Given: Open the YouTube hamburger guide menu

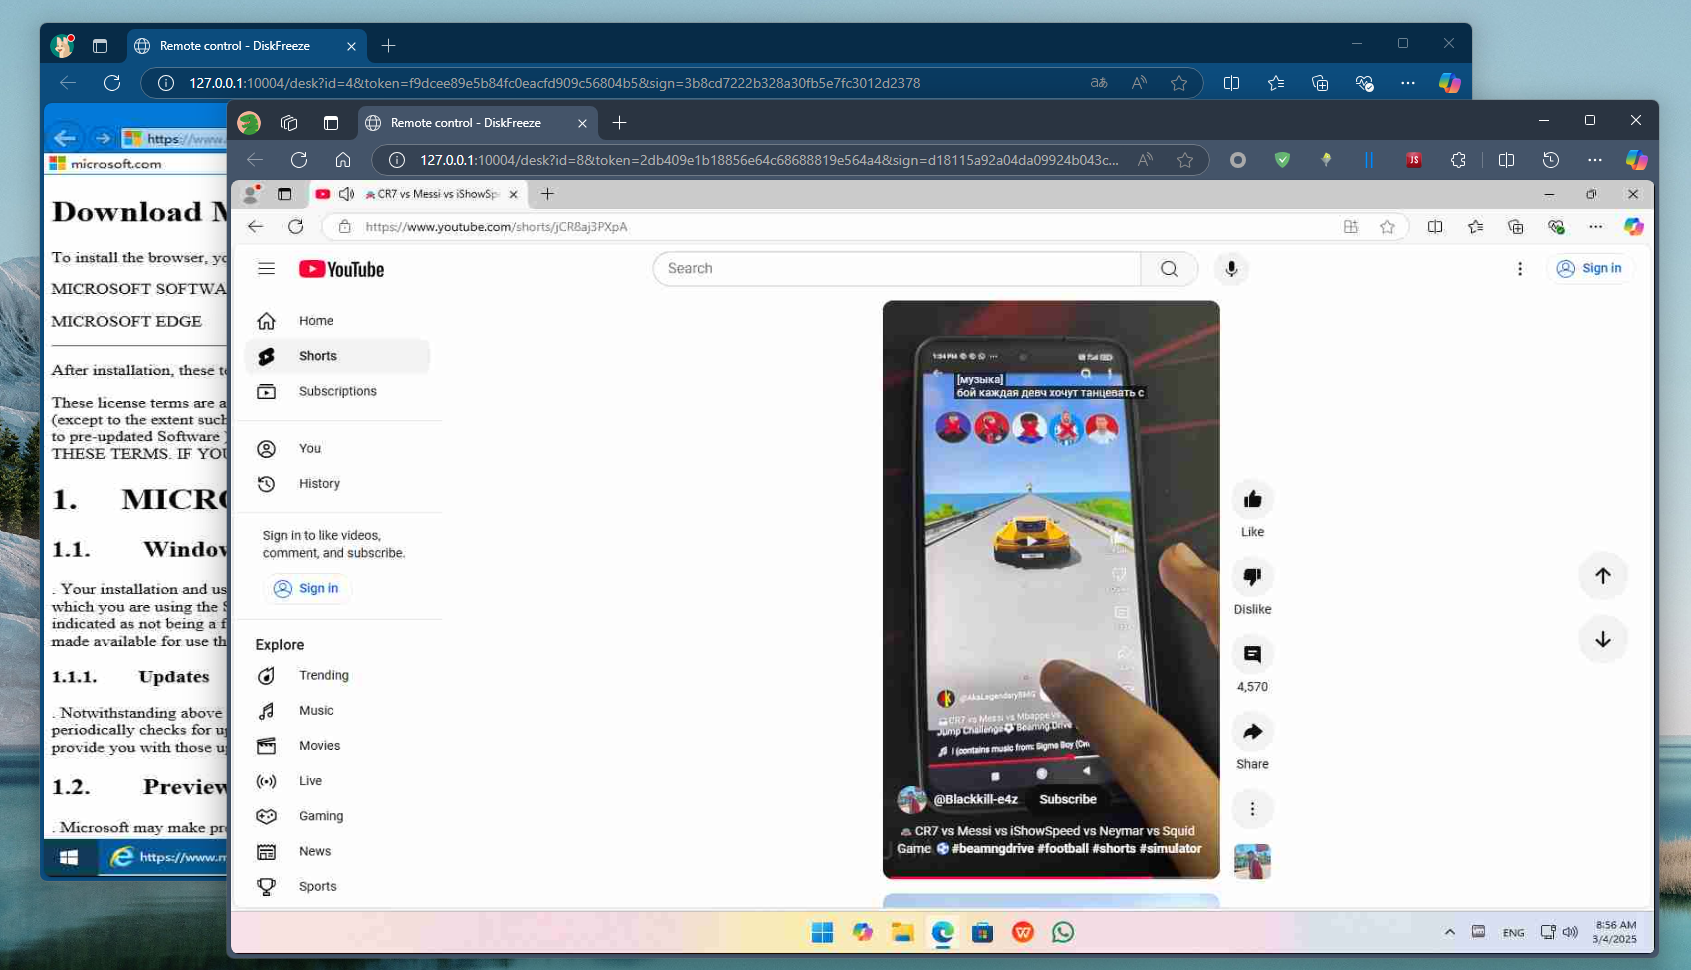Looking at the screenshot, I should click(x=266, y=269).
